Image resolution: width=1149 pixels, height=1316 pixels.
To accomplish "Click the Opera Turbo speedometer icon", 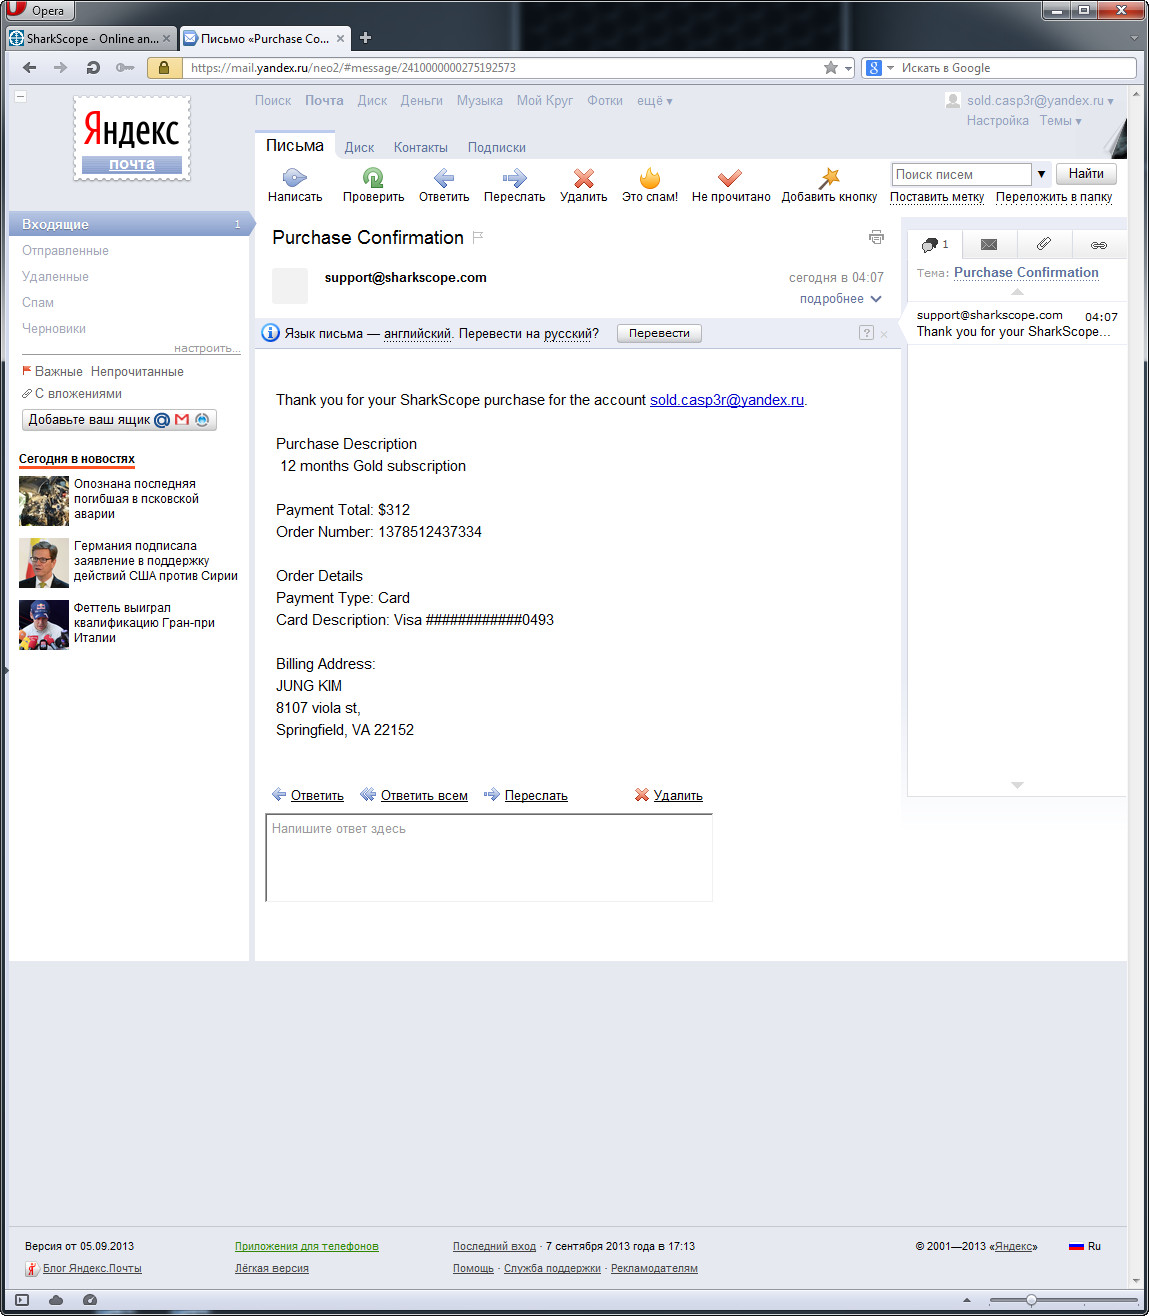I will click(90, 1300).
